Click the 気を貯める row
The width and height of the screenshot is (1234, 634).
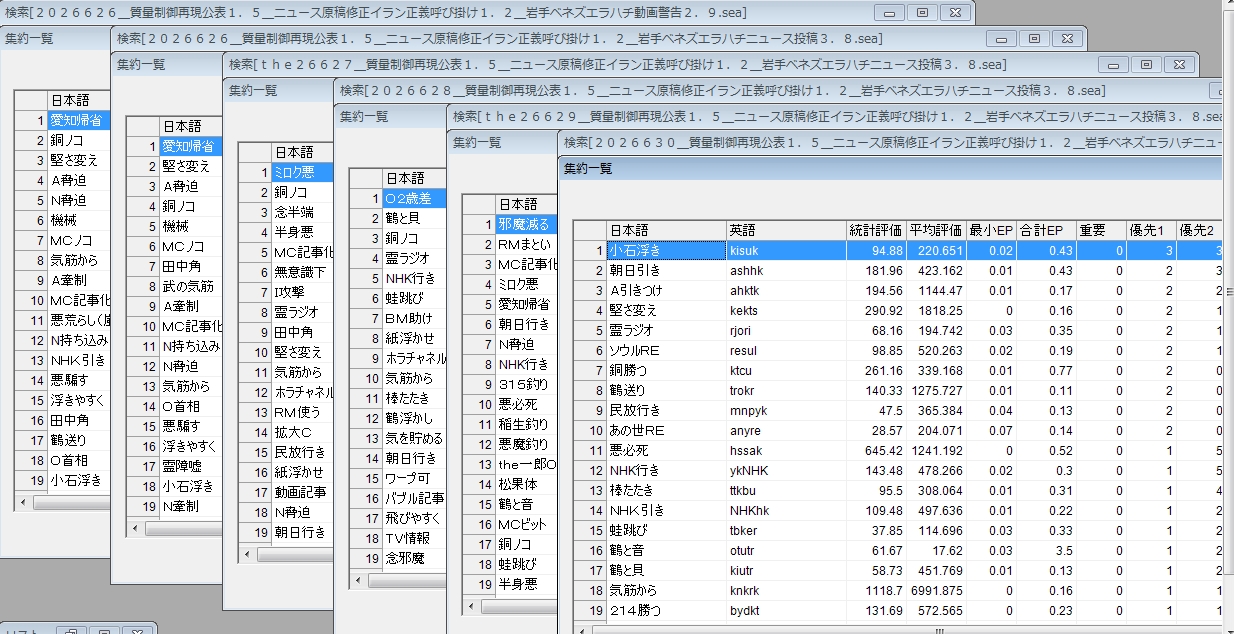(414, 438)
